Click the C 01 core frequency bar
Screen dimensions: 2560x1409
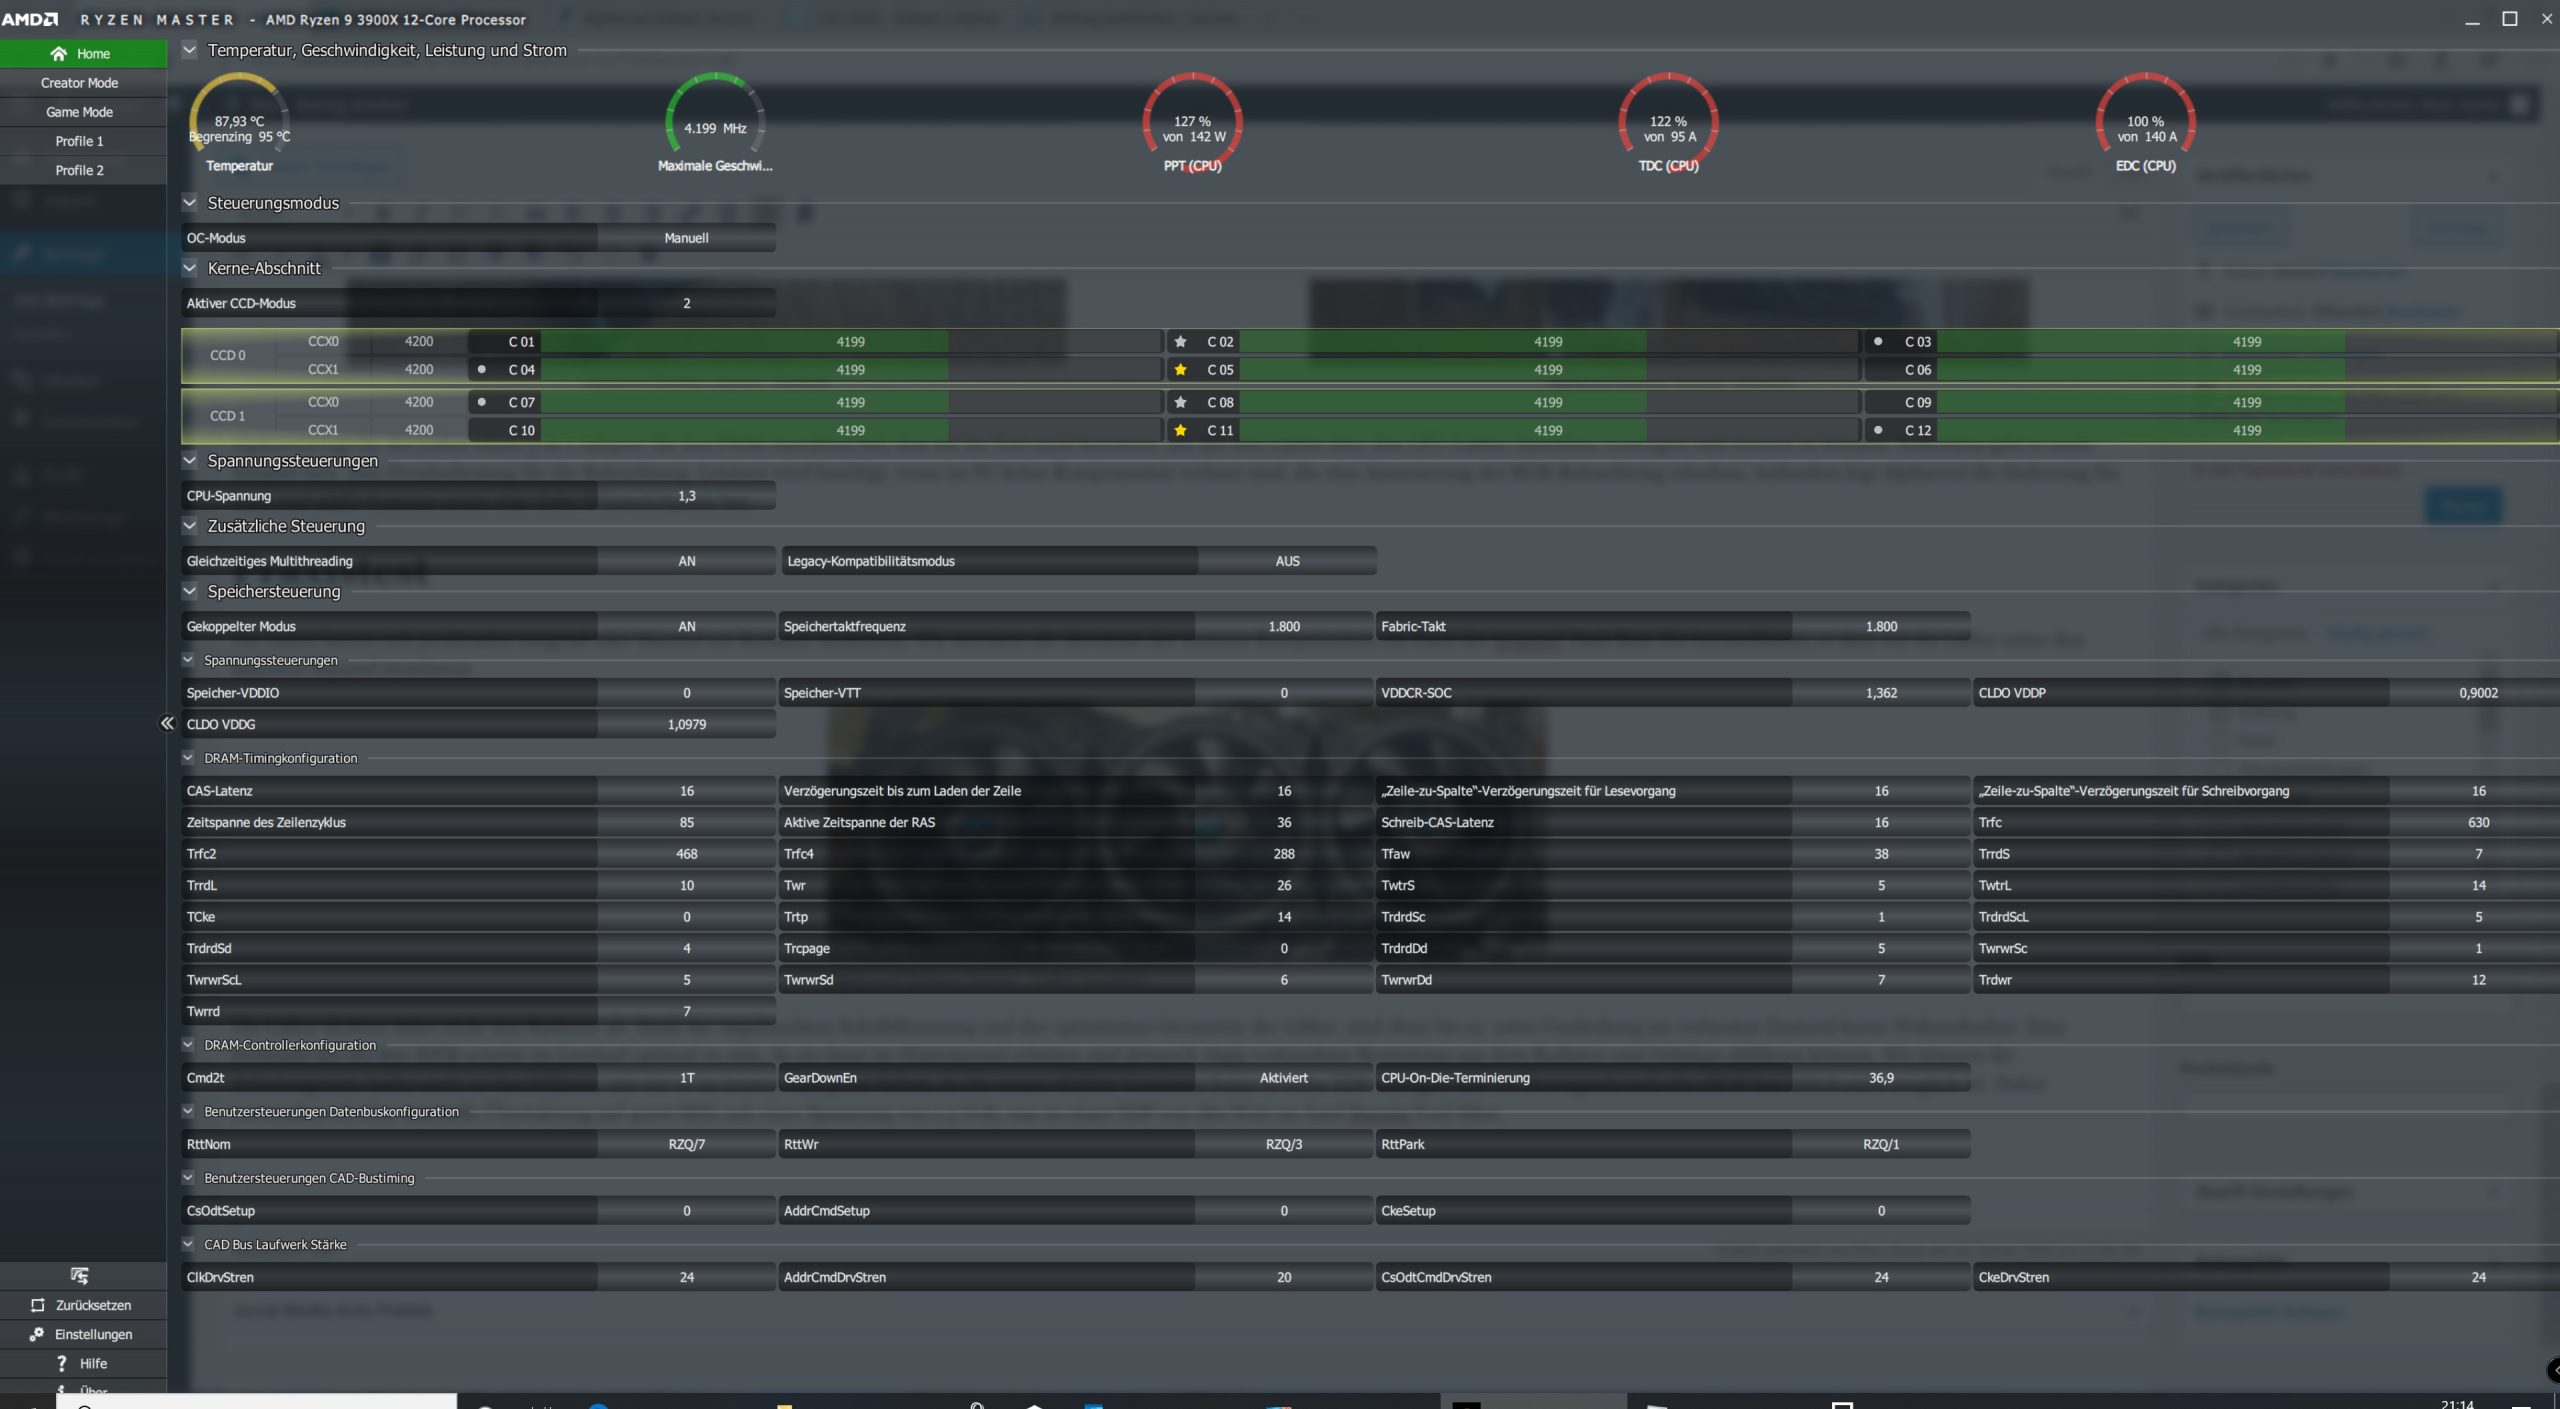(851, 342)
